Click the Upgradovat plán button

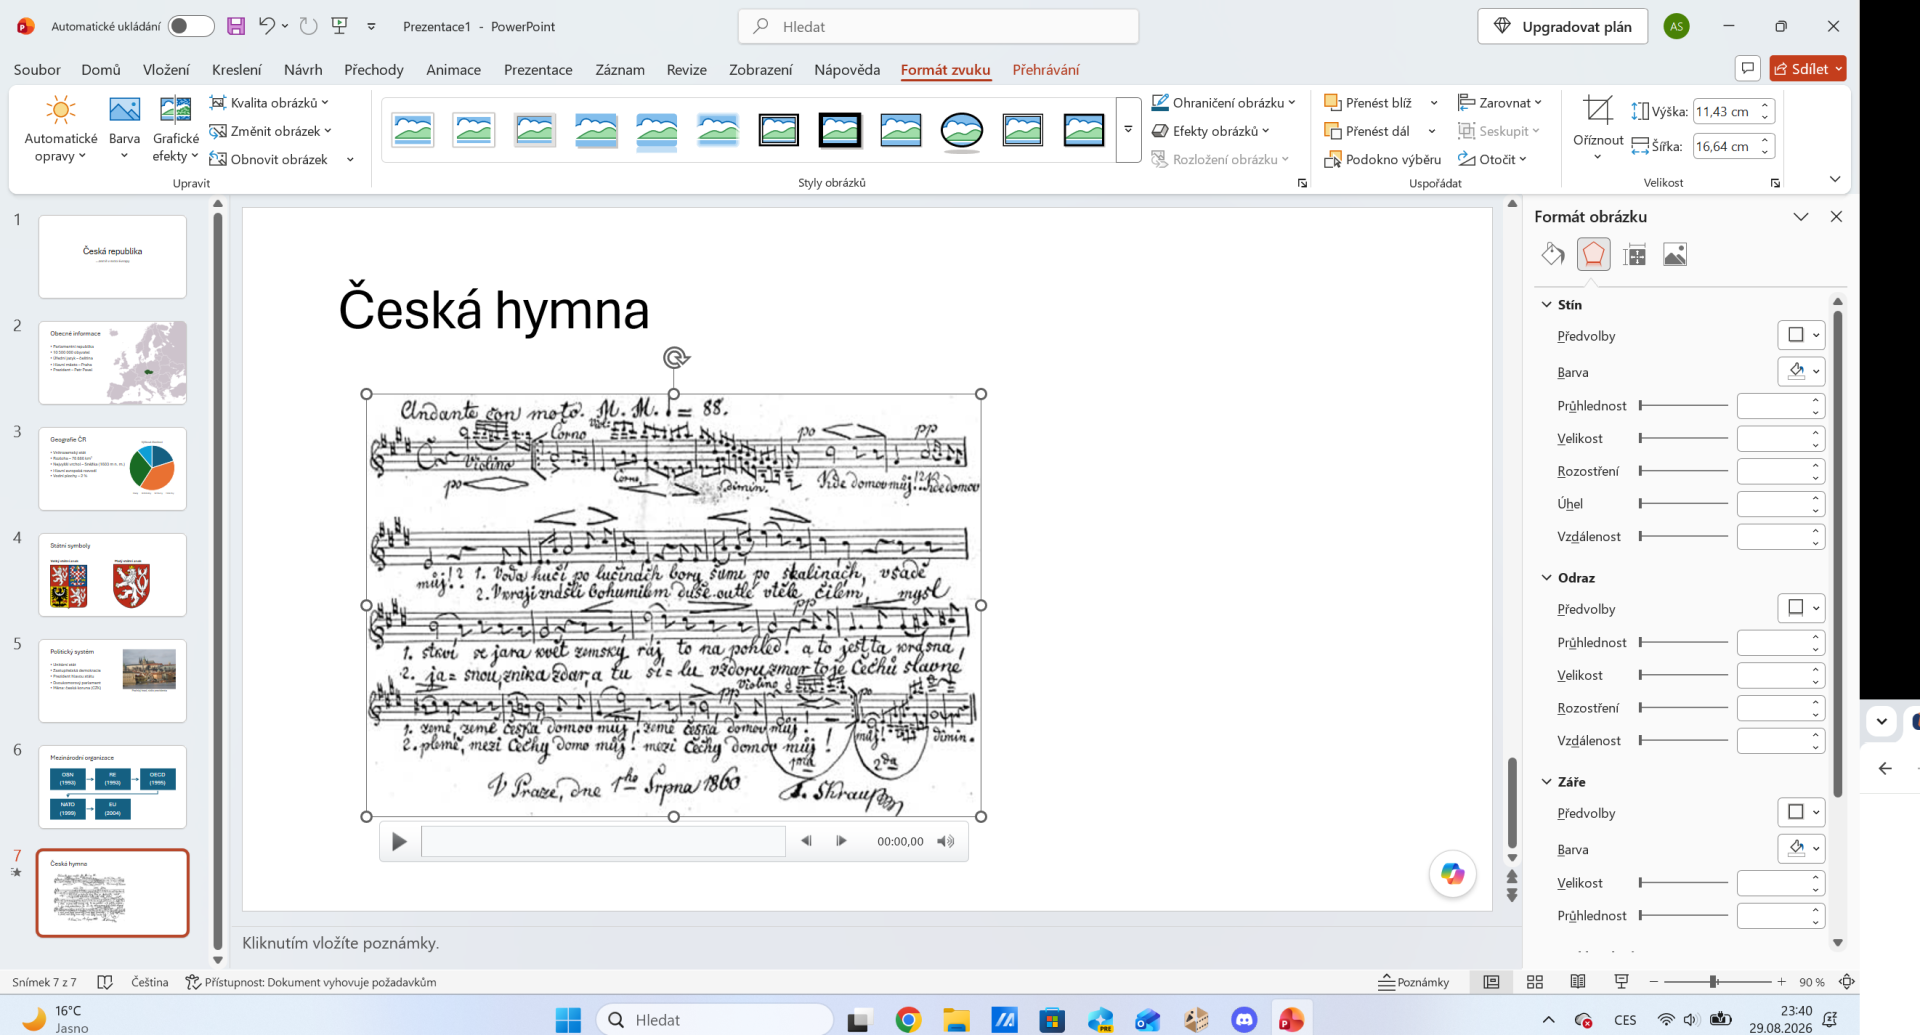click(1563, 27)
